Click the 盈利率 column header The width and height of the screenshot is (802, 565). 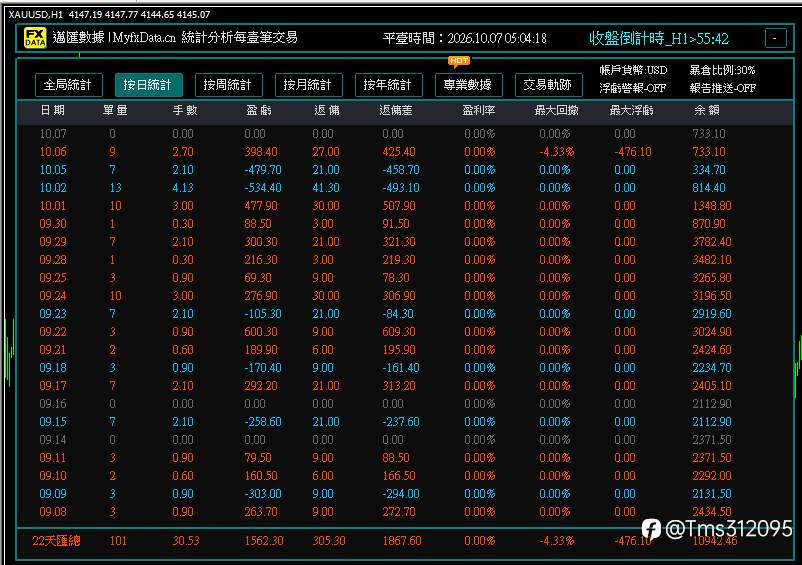pos(479,110)
